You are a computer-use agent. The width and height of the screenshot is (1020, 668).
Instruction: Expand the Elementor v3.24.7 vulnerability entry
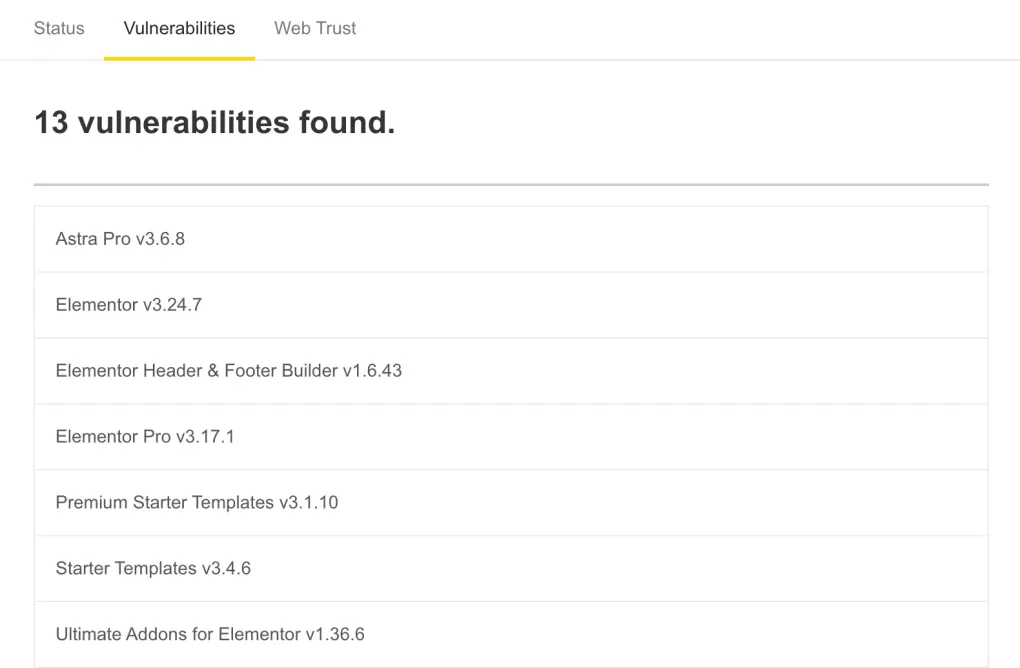(x=510, y=305)
